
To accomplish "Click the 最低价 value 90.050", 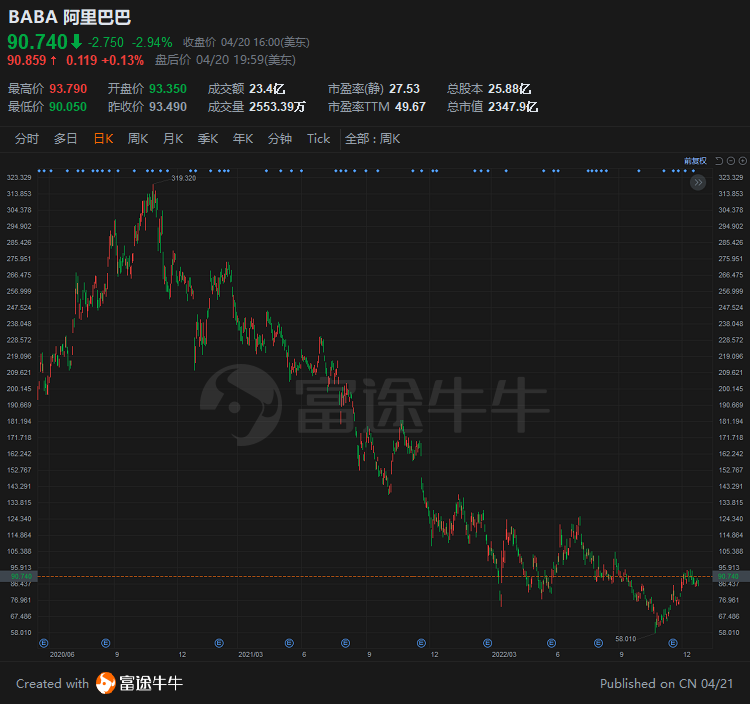I will tap(68, 107).
